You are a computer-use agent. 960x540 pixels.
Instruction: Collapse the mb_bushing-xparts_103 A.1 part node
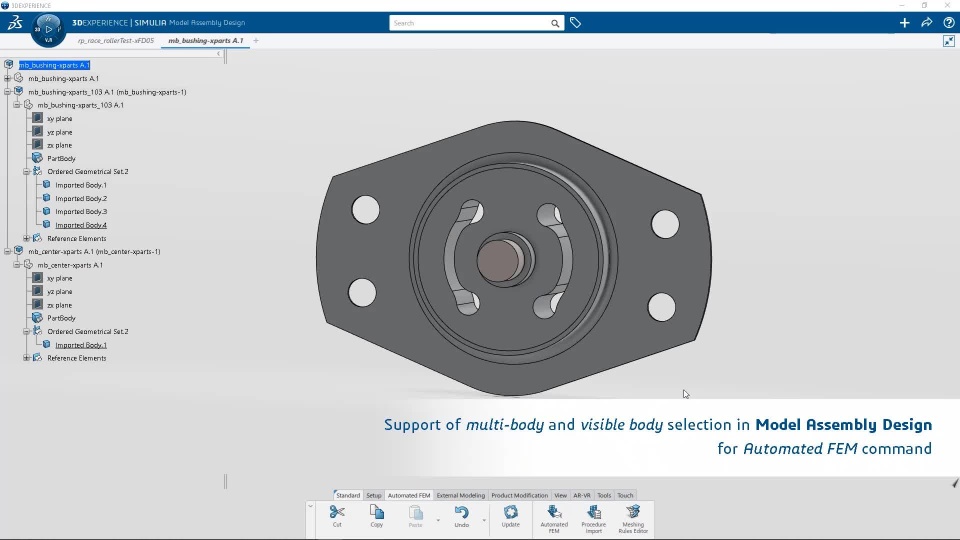point(17,105)
